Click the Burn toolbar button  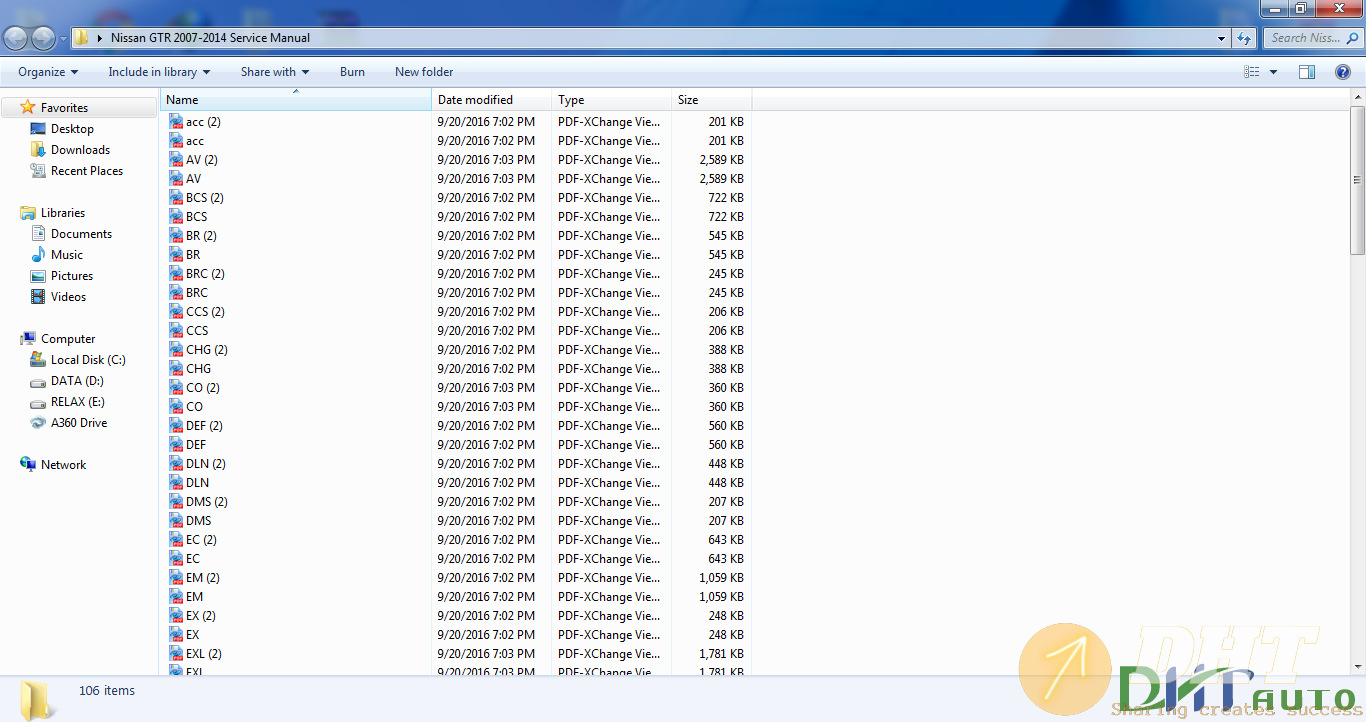(x=352, y=72)
